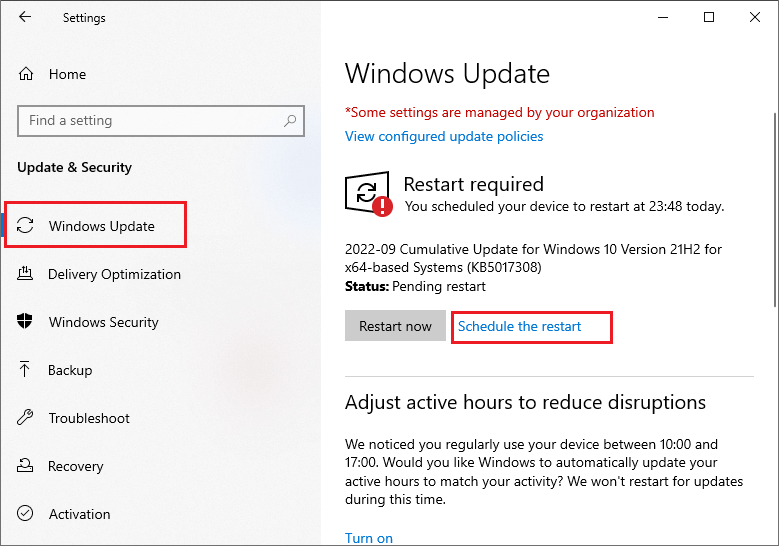Click the Status: Pending restart text
Viewport: 779px width, 546px height.
[x=415, y=286]
